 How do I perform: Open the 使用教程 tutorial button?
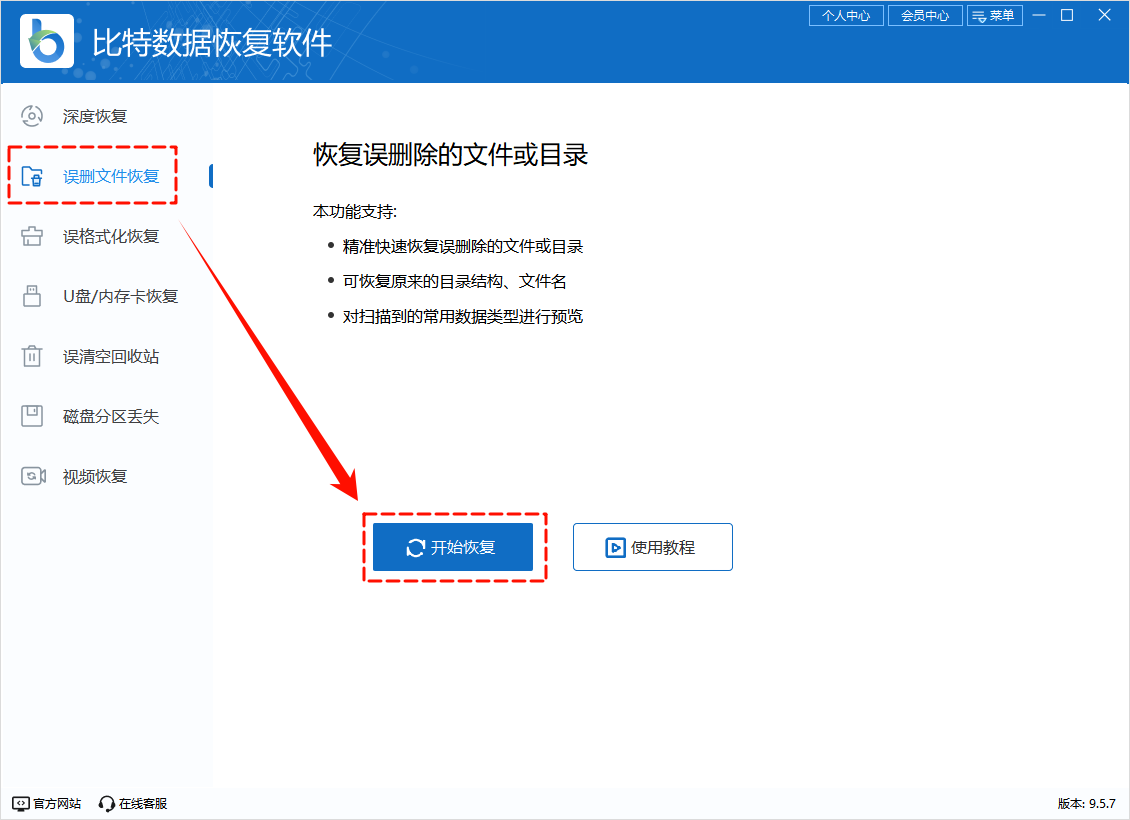[x=653, y=548]
